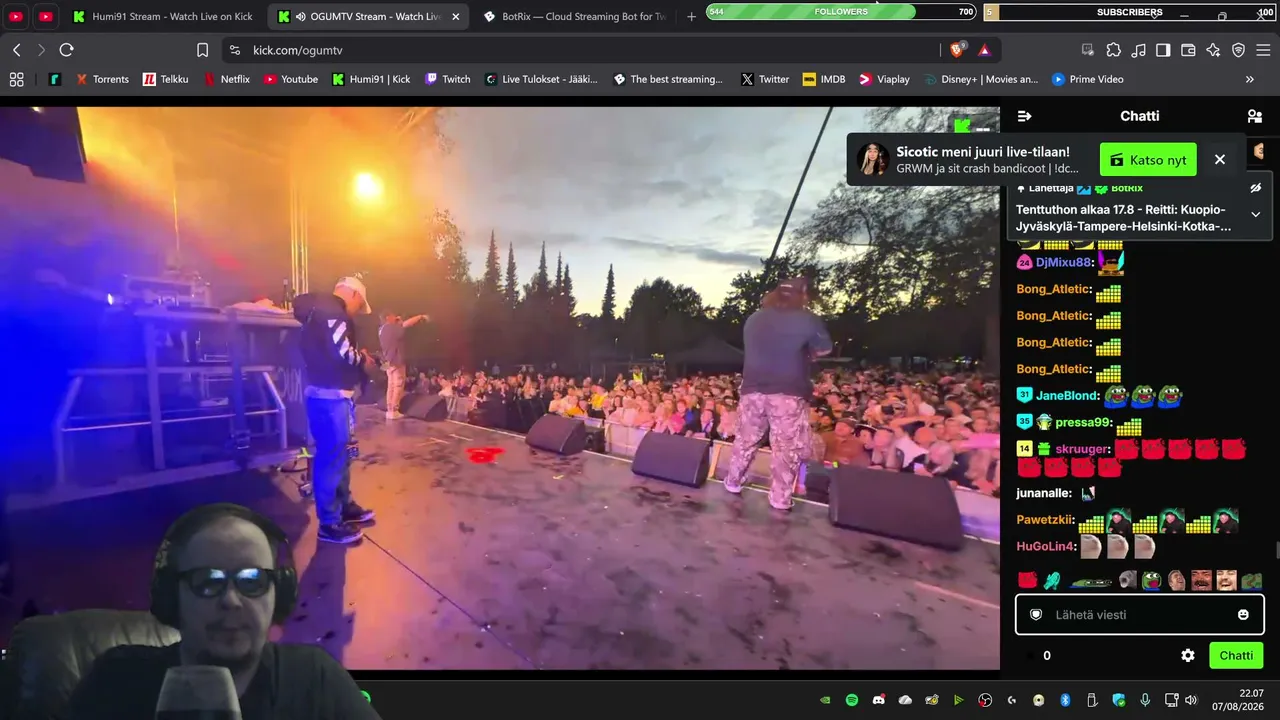The width and height of the screenshot is (1280, 720).
Task: Open the microphone tray icon
Action: [1145, 700]
